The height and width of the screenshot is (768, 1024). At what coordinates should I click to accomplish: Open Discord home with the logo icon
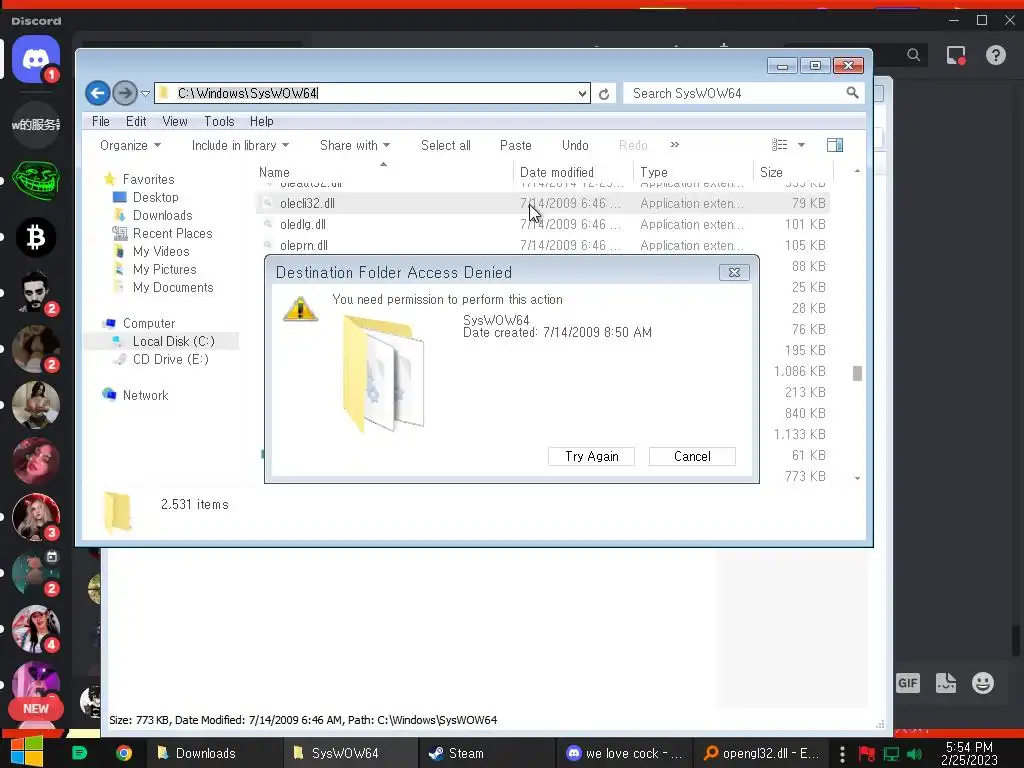36,59
